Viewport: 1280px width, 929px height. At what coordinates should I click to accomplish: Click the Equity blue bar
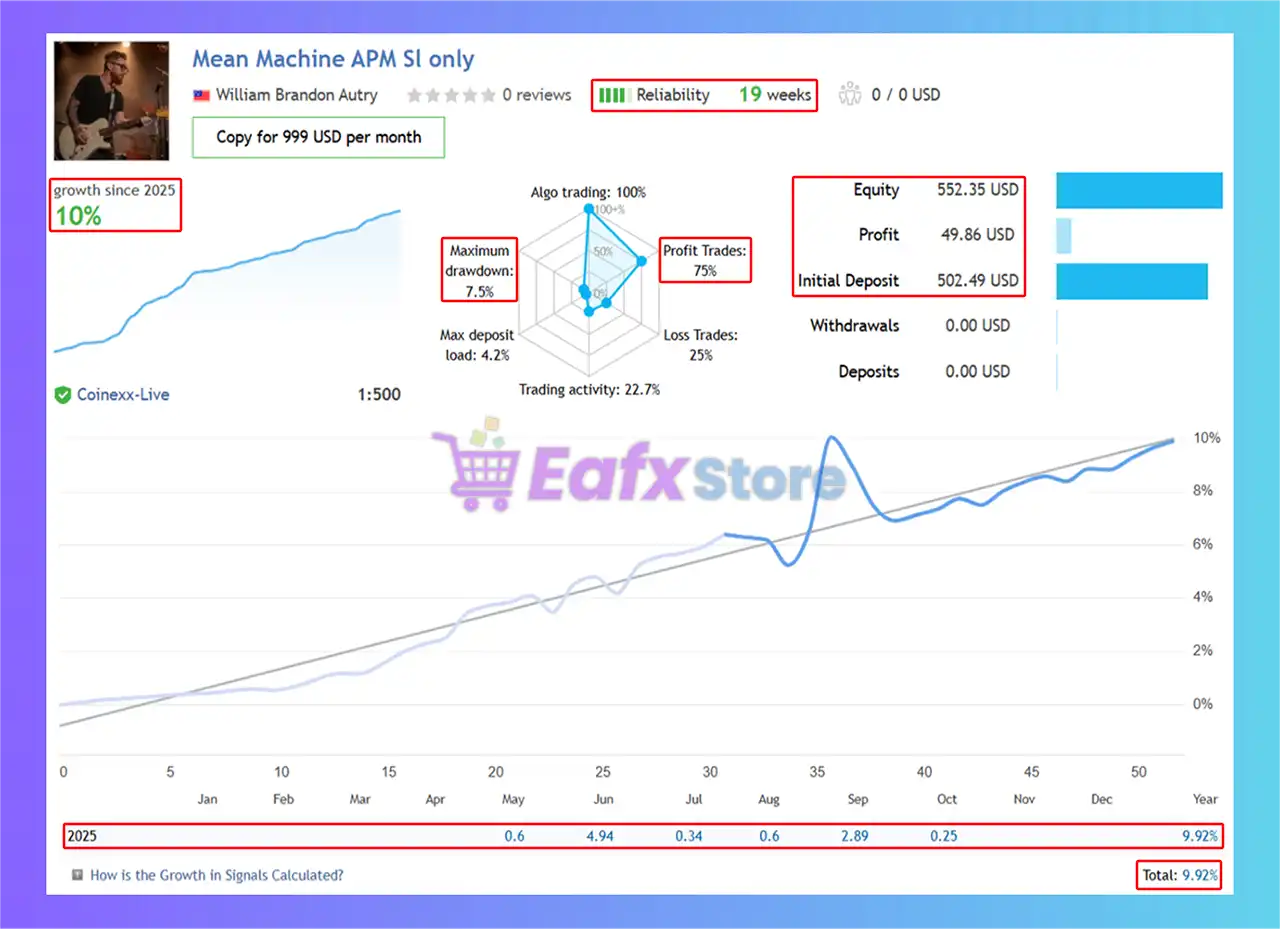[1139, 190]
